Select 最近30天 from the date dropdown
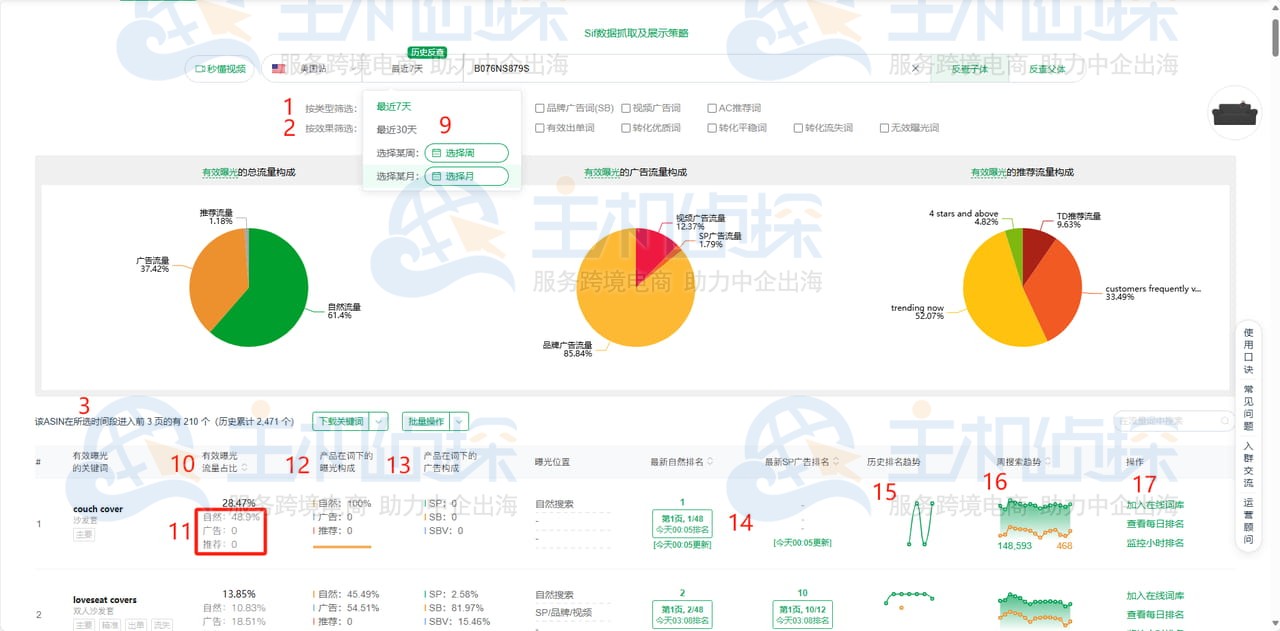 click(398, 128)
